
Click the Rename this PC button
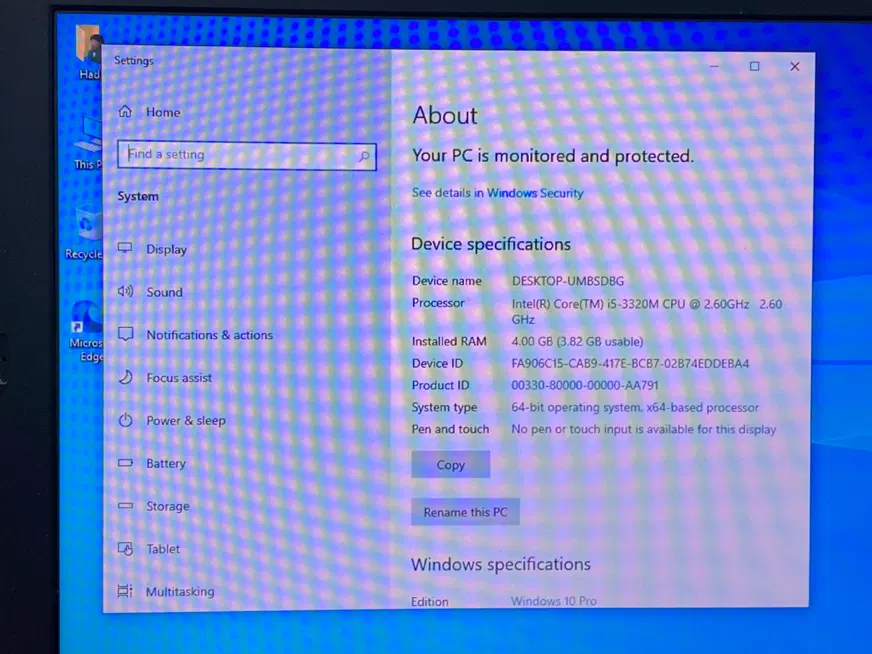tap(465, 512)
